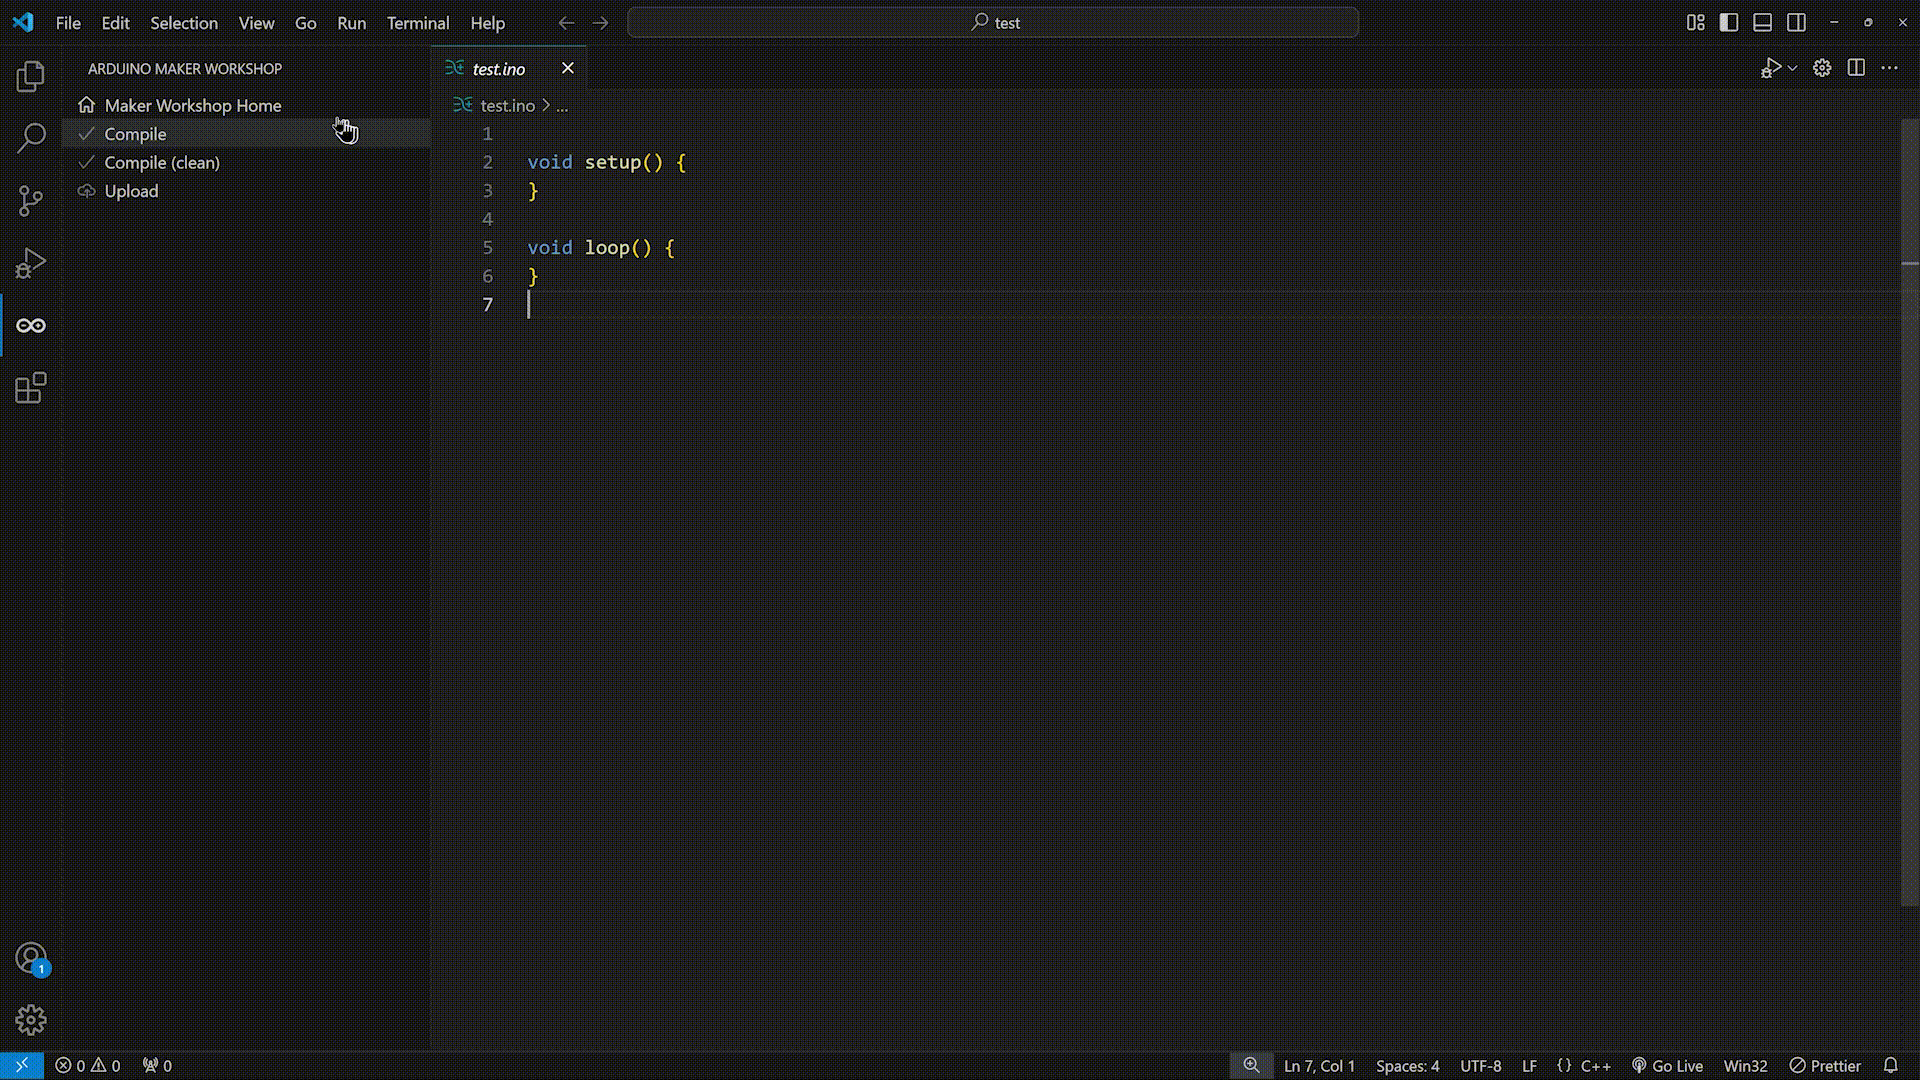The image size is (1920, 1080).
Task: Click Compile (clean) in Maker Workshop
Action: tap(162, 162)
